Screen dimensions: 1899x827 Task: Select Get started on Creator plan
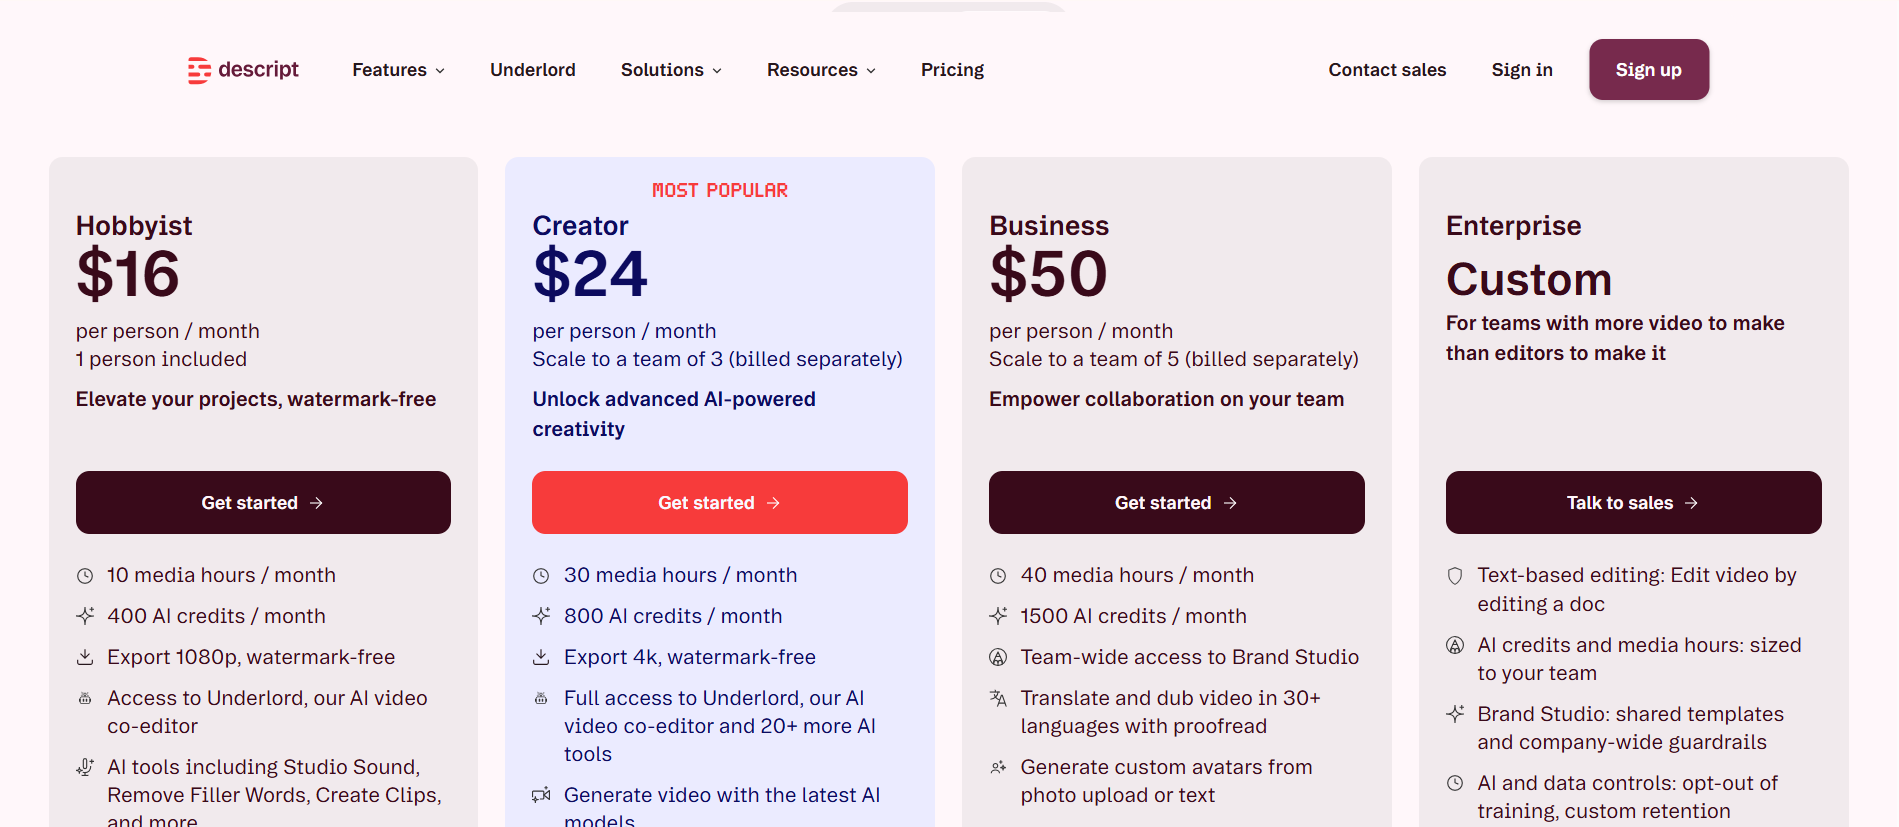click(720, 503)
